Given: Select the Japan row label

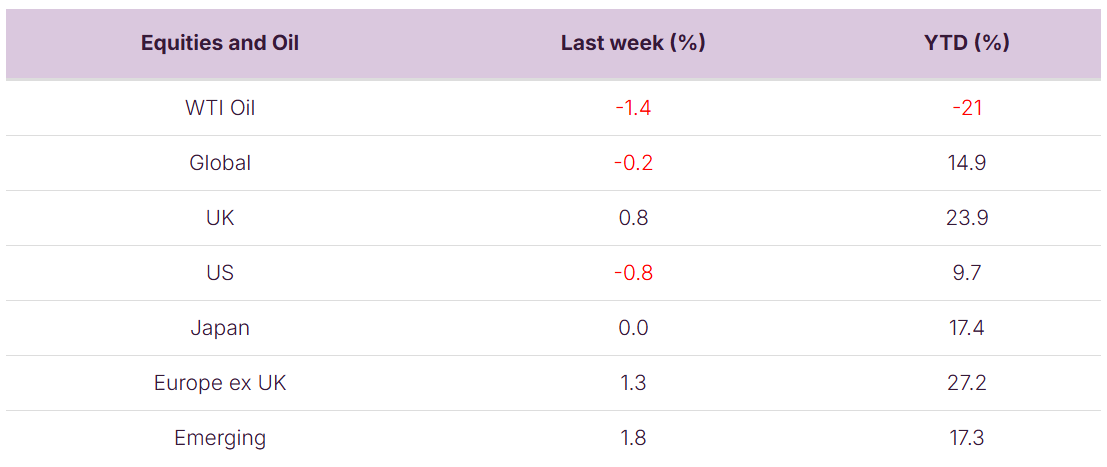Looking at the screenshot, I should pyautogui.click(x=220, y=328).
